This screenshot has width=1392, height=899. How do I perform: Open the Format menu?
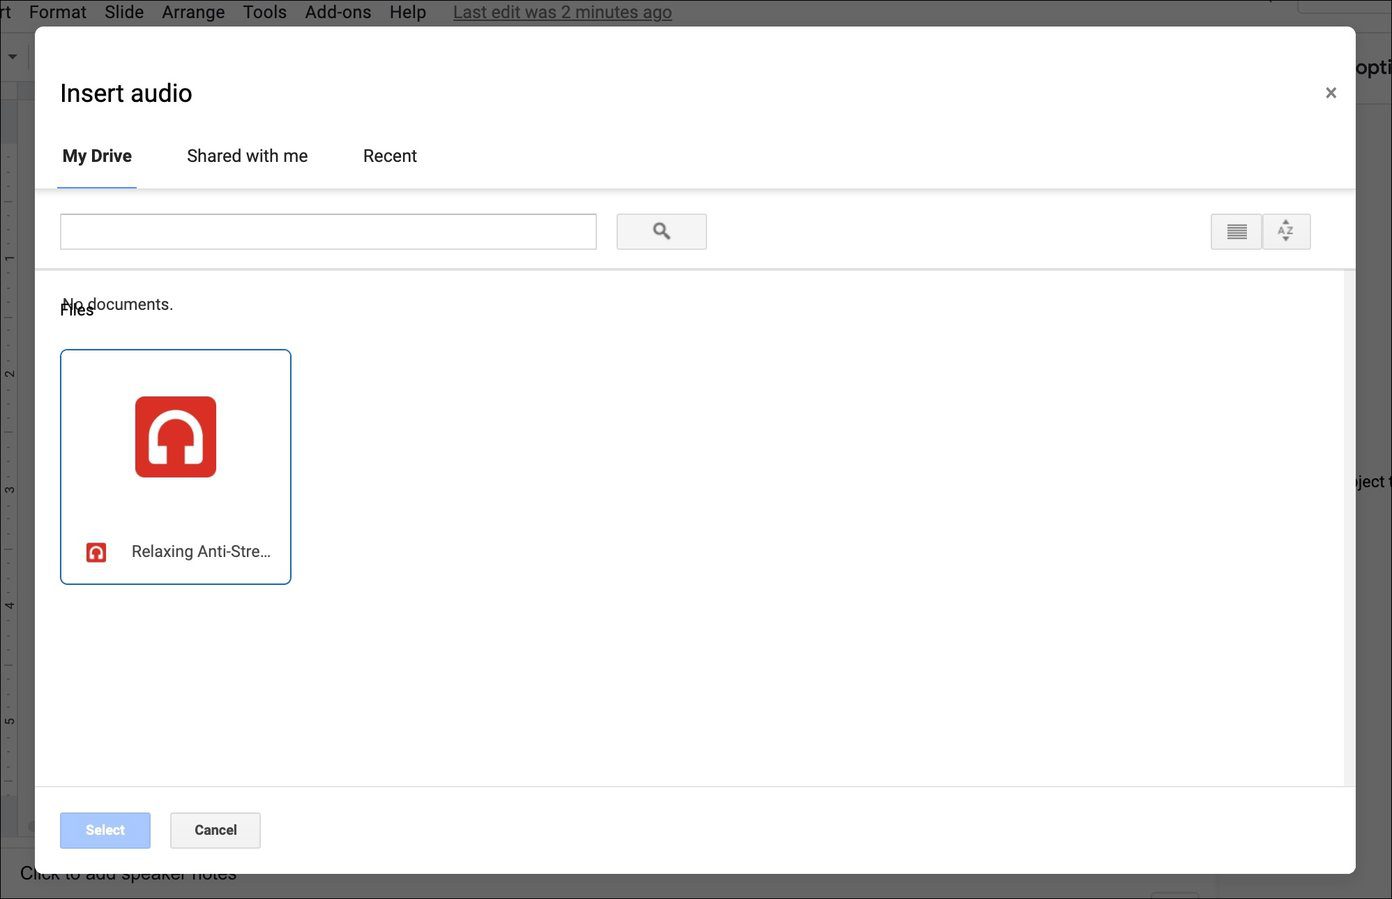pyautogui.click(x=58, y=12)
